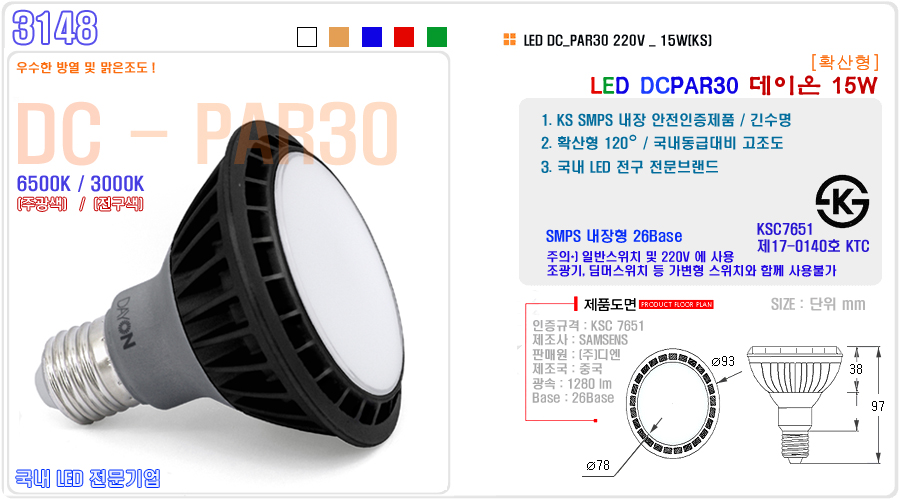Image resolution: width=900 pixels, height=500 pixels.
Task: Click the 확산형 bracket label
Action: (x=845, y=61)
